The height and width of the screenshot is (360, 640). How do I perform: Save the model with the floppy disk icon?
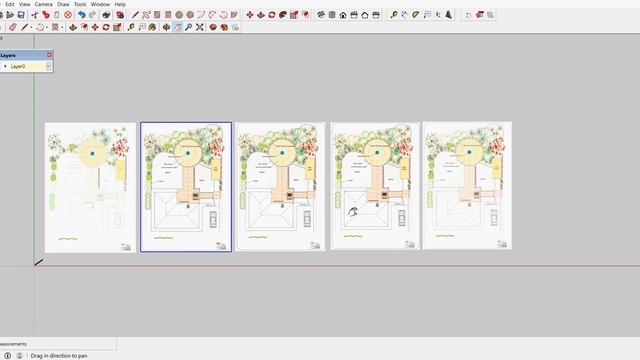pyautogui.click(x=21, y=15)
